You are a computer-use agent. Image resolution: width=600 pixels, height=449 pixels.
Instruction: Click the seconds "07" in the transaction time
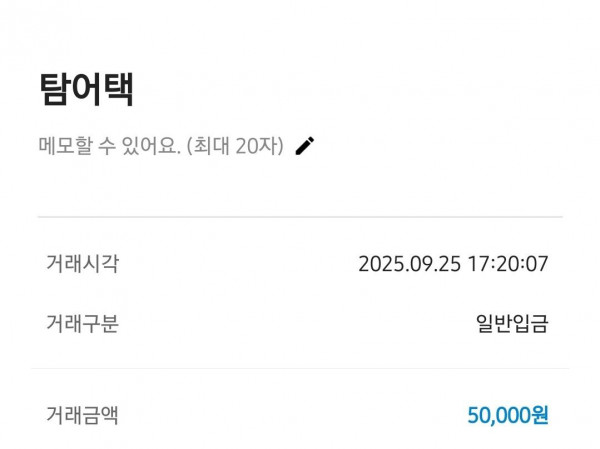(x=536, y=265)
